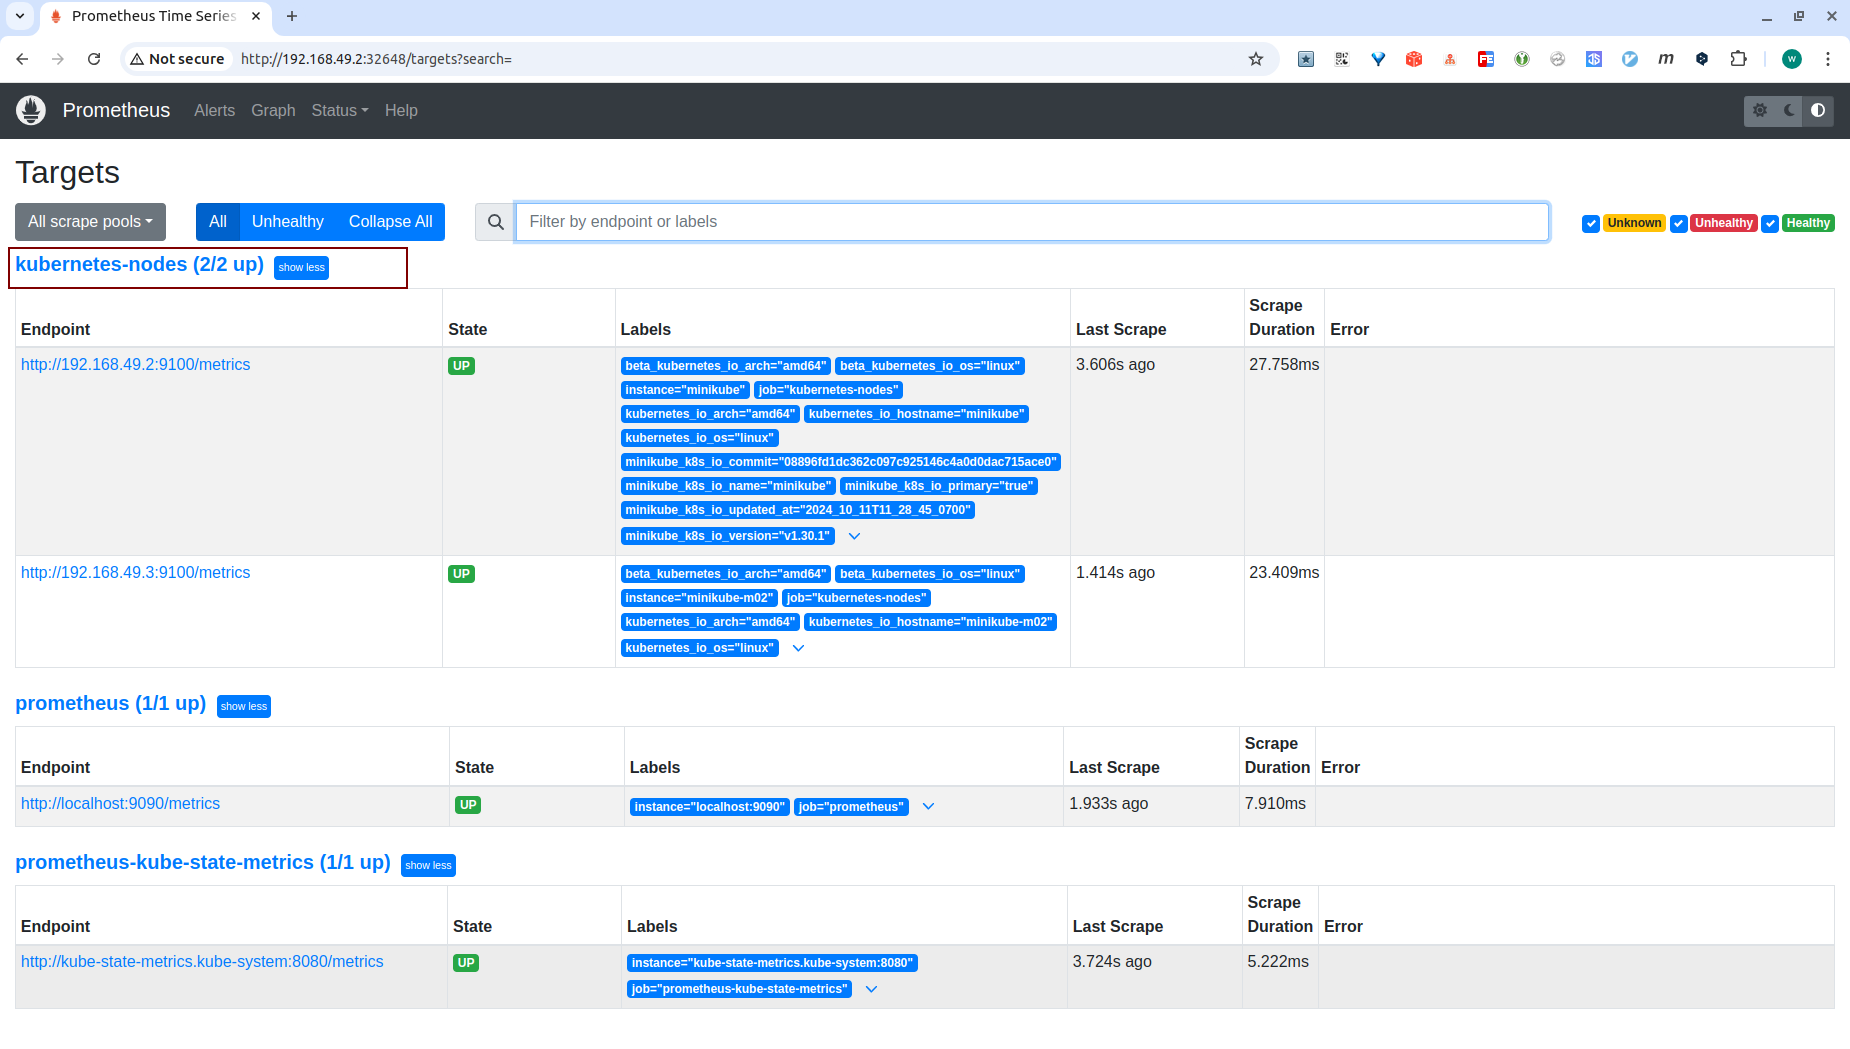Open the Status dropdown menu

(340, 111)
